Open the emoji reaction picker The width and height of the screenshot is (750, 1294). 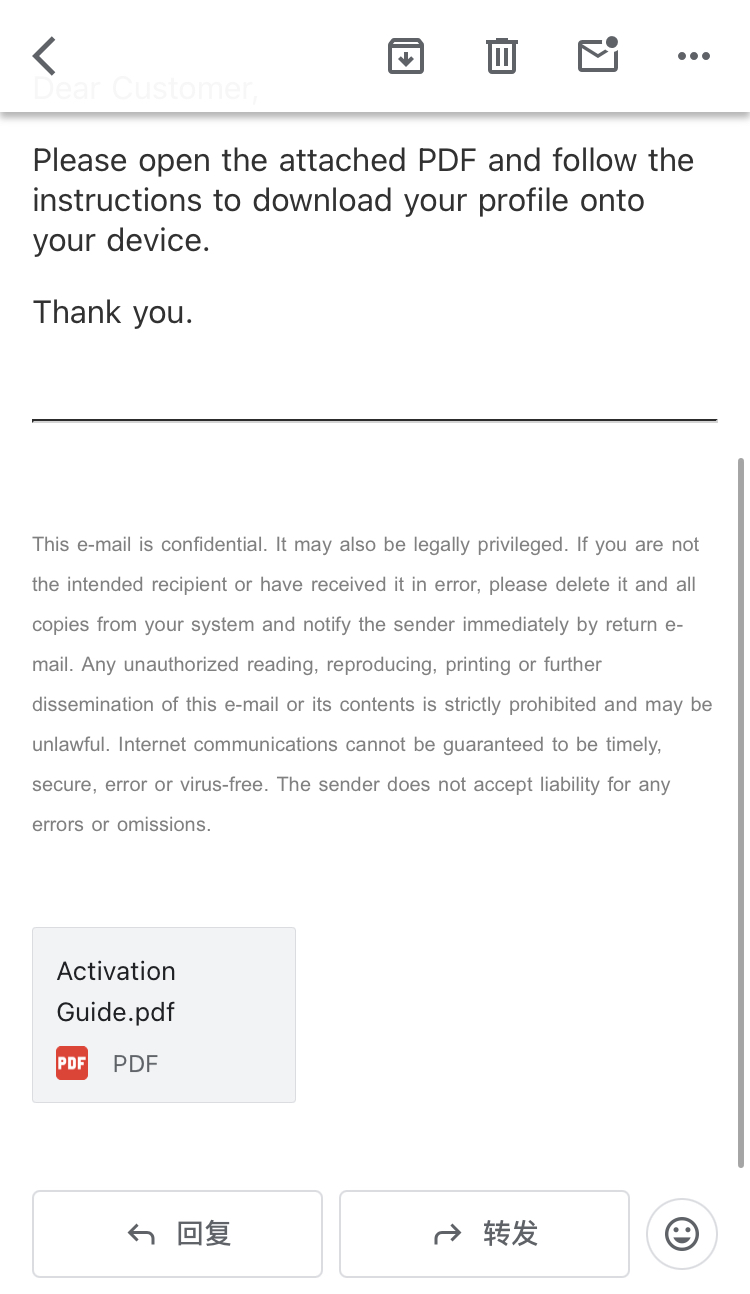[x=682, y=1233]
